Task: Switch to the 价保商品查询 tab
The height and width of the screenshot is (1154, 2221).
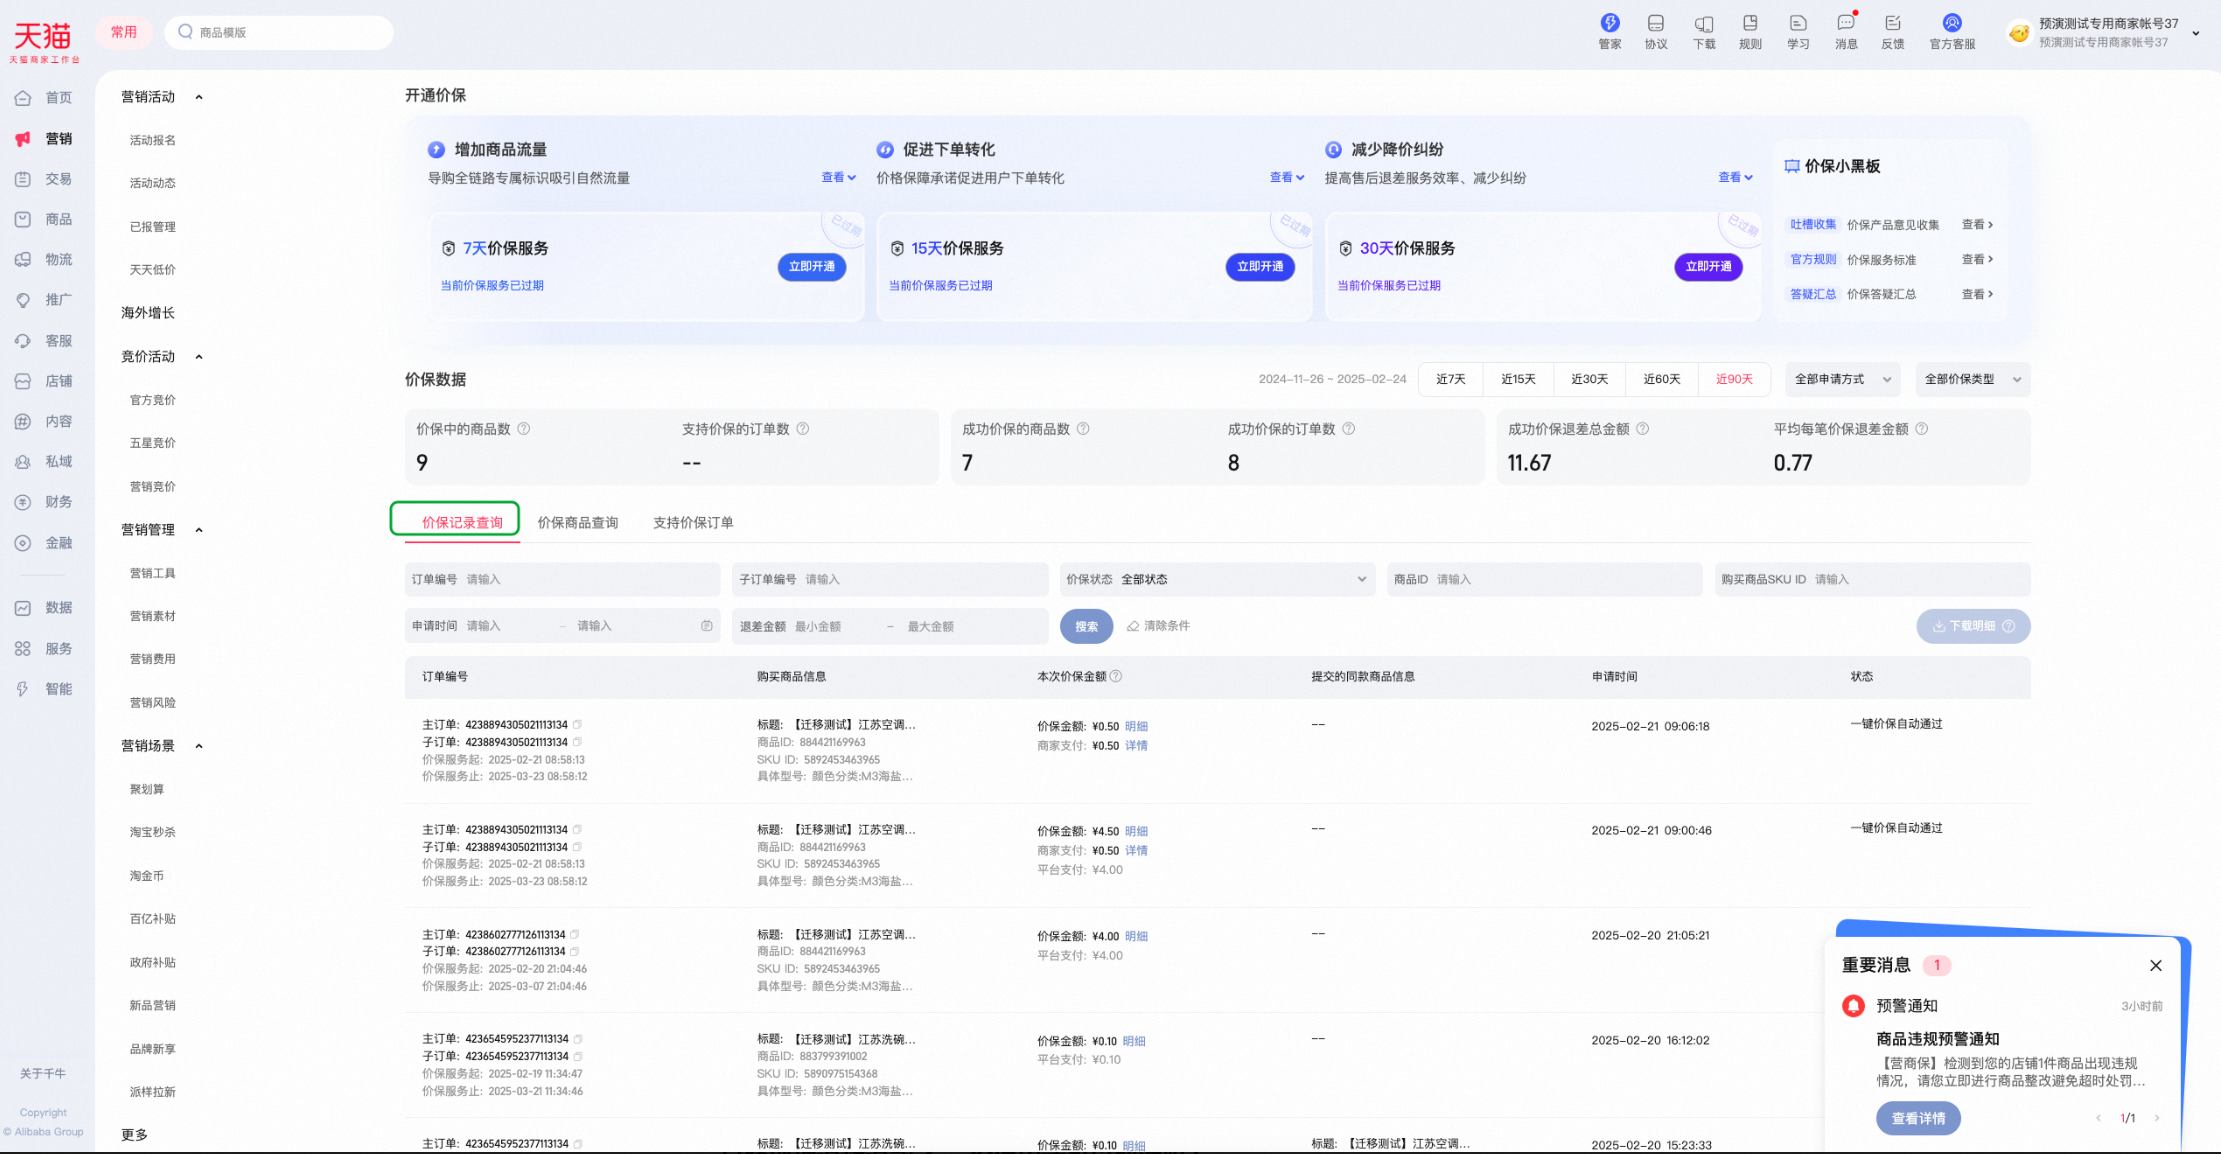Action: pos(577,523)
